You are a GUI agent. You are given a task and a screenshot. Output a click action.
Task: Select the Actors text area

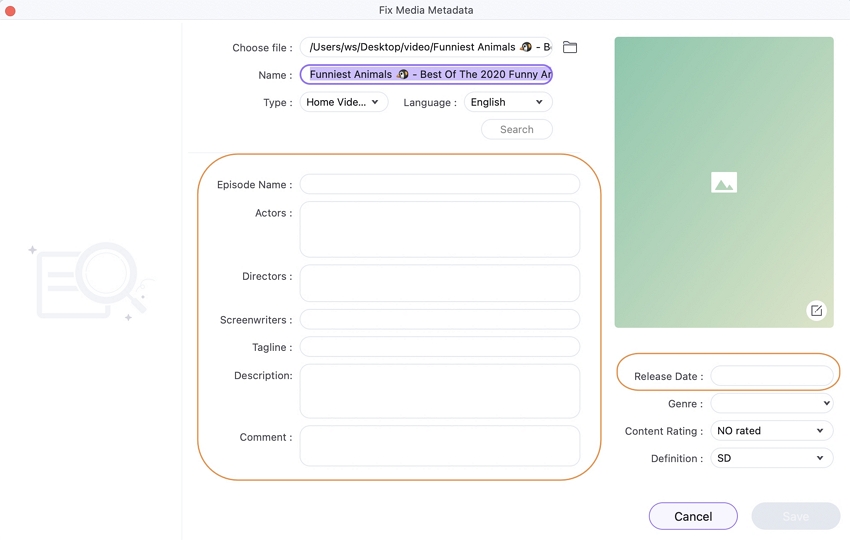(x=439, y=229)
